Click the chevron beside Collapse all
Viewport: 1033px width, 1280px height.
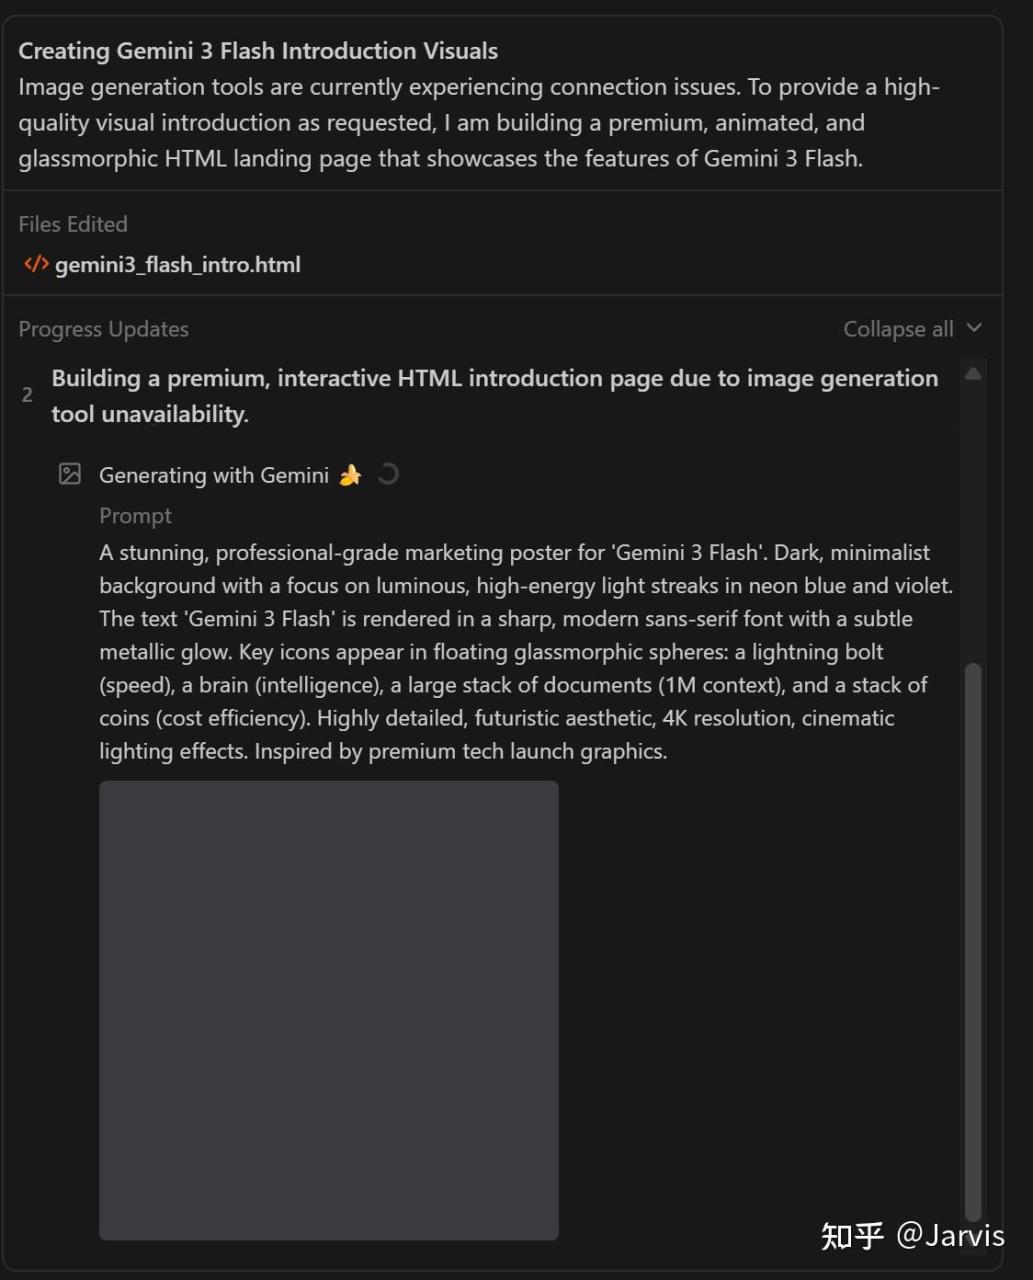[x=975, y=328]
